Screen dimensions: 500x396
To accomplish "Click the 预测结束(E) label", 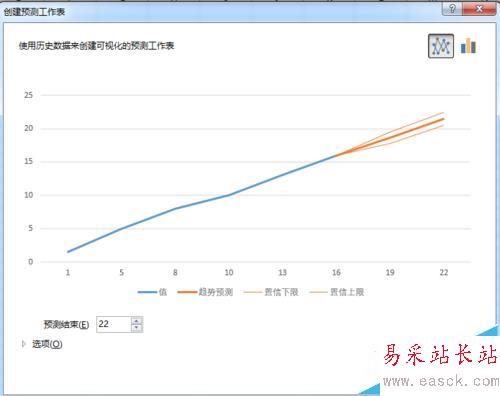I will (66, 324).
